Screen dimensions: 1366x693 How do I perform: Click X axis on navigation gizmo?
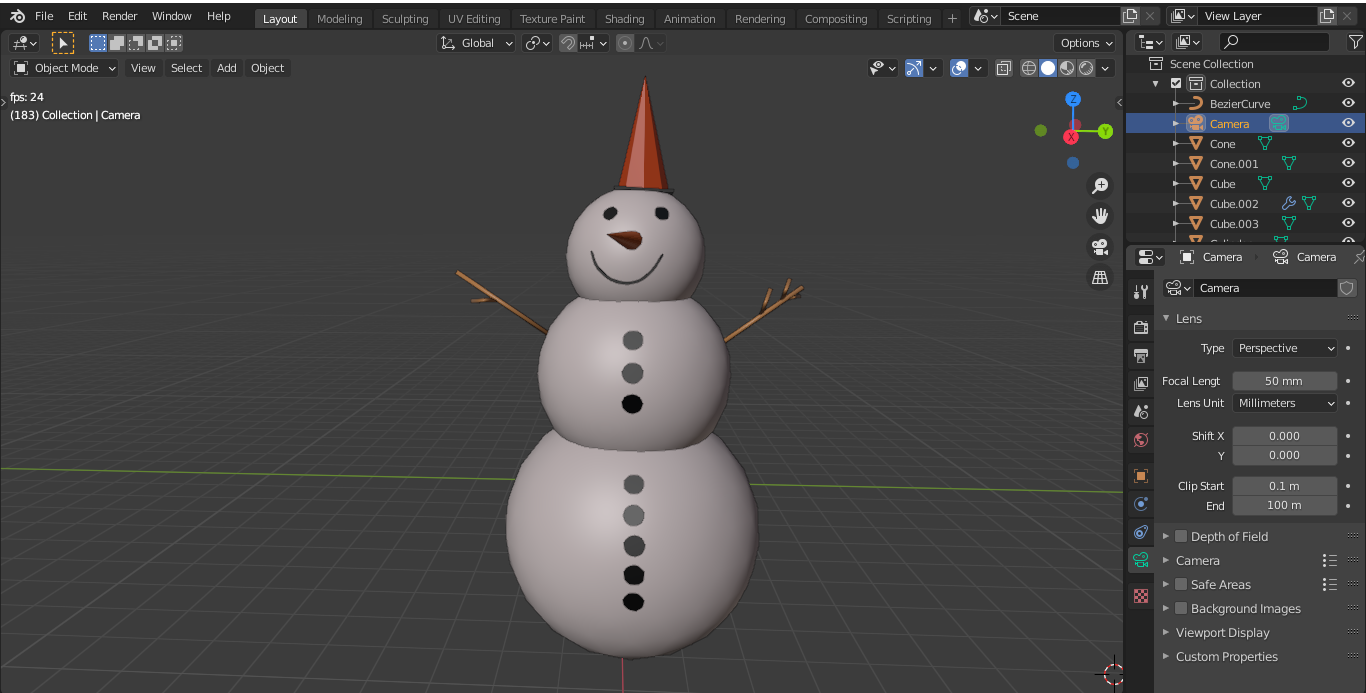coord(1071,136)
